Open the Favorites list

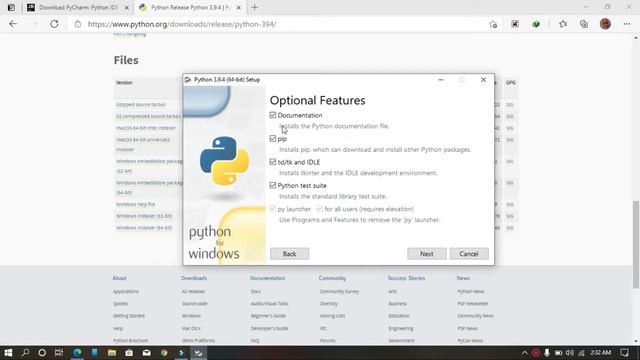[x=563, y=24]
